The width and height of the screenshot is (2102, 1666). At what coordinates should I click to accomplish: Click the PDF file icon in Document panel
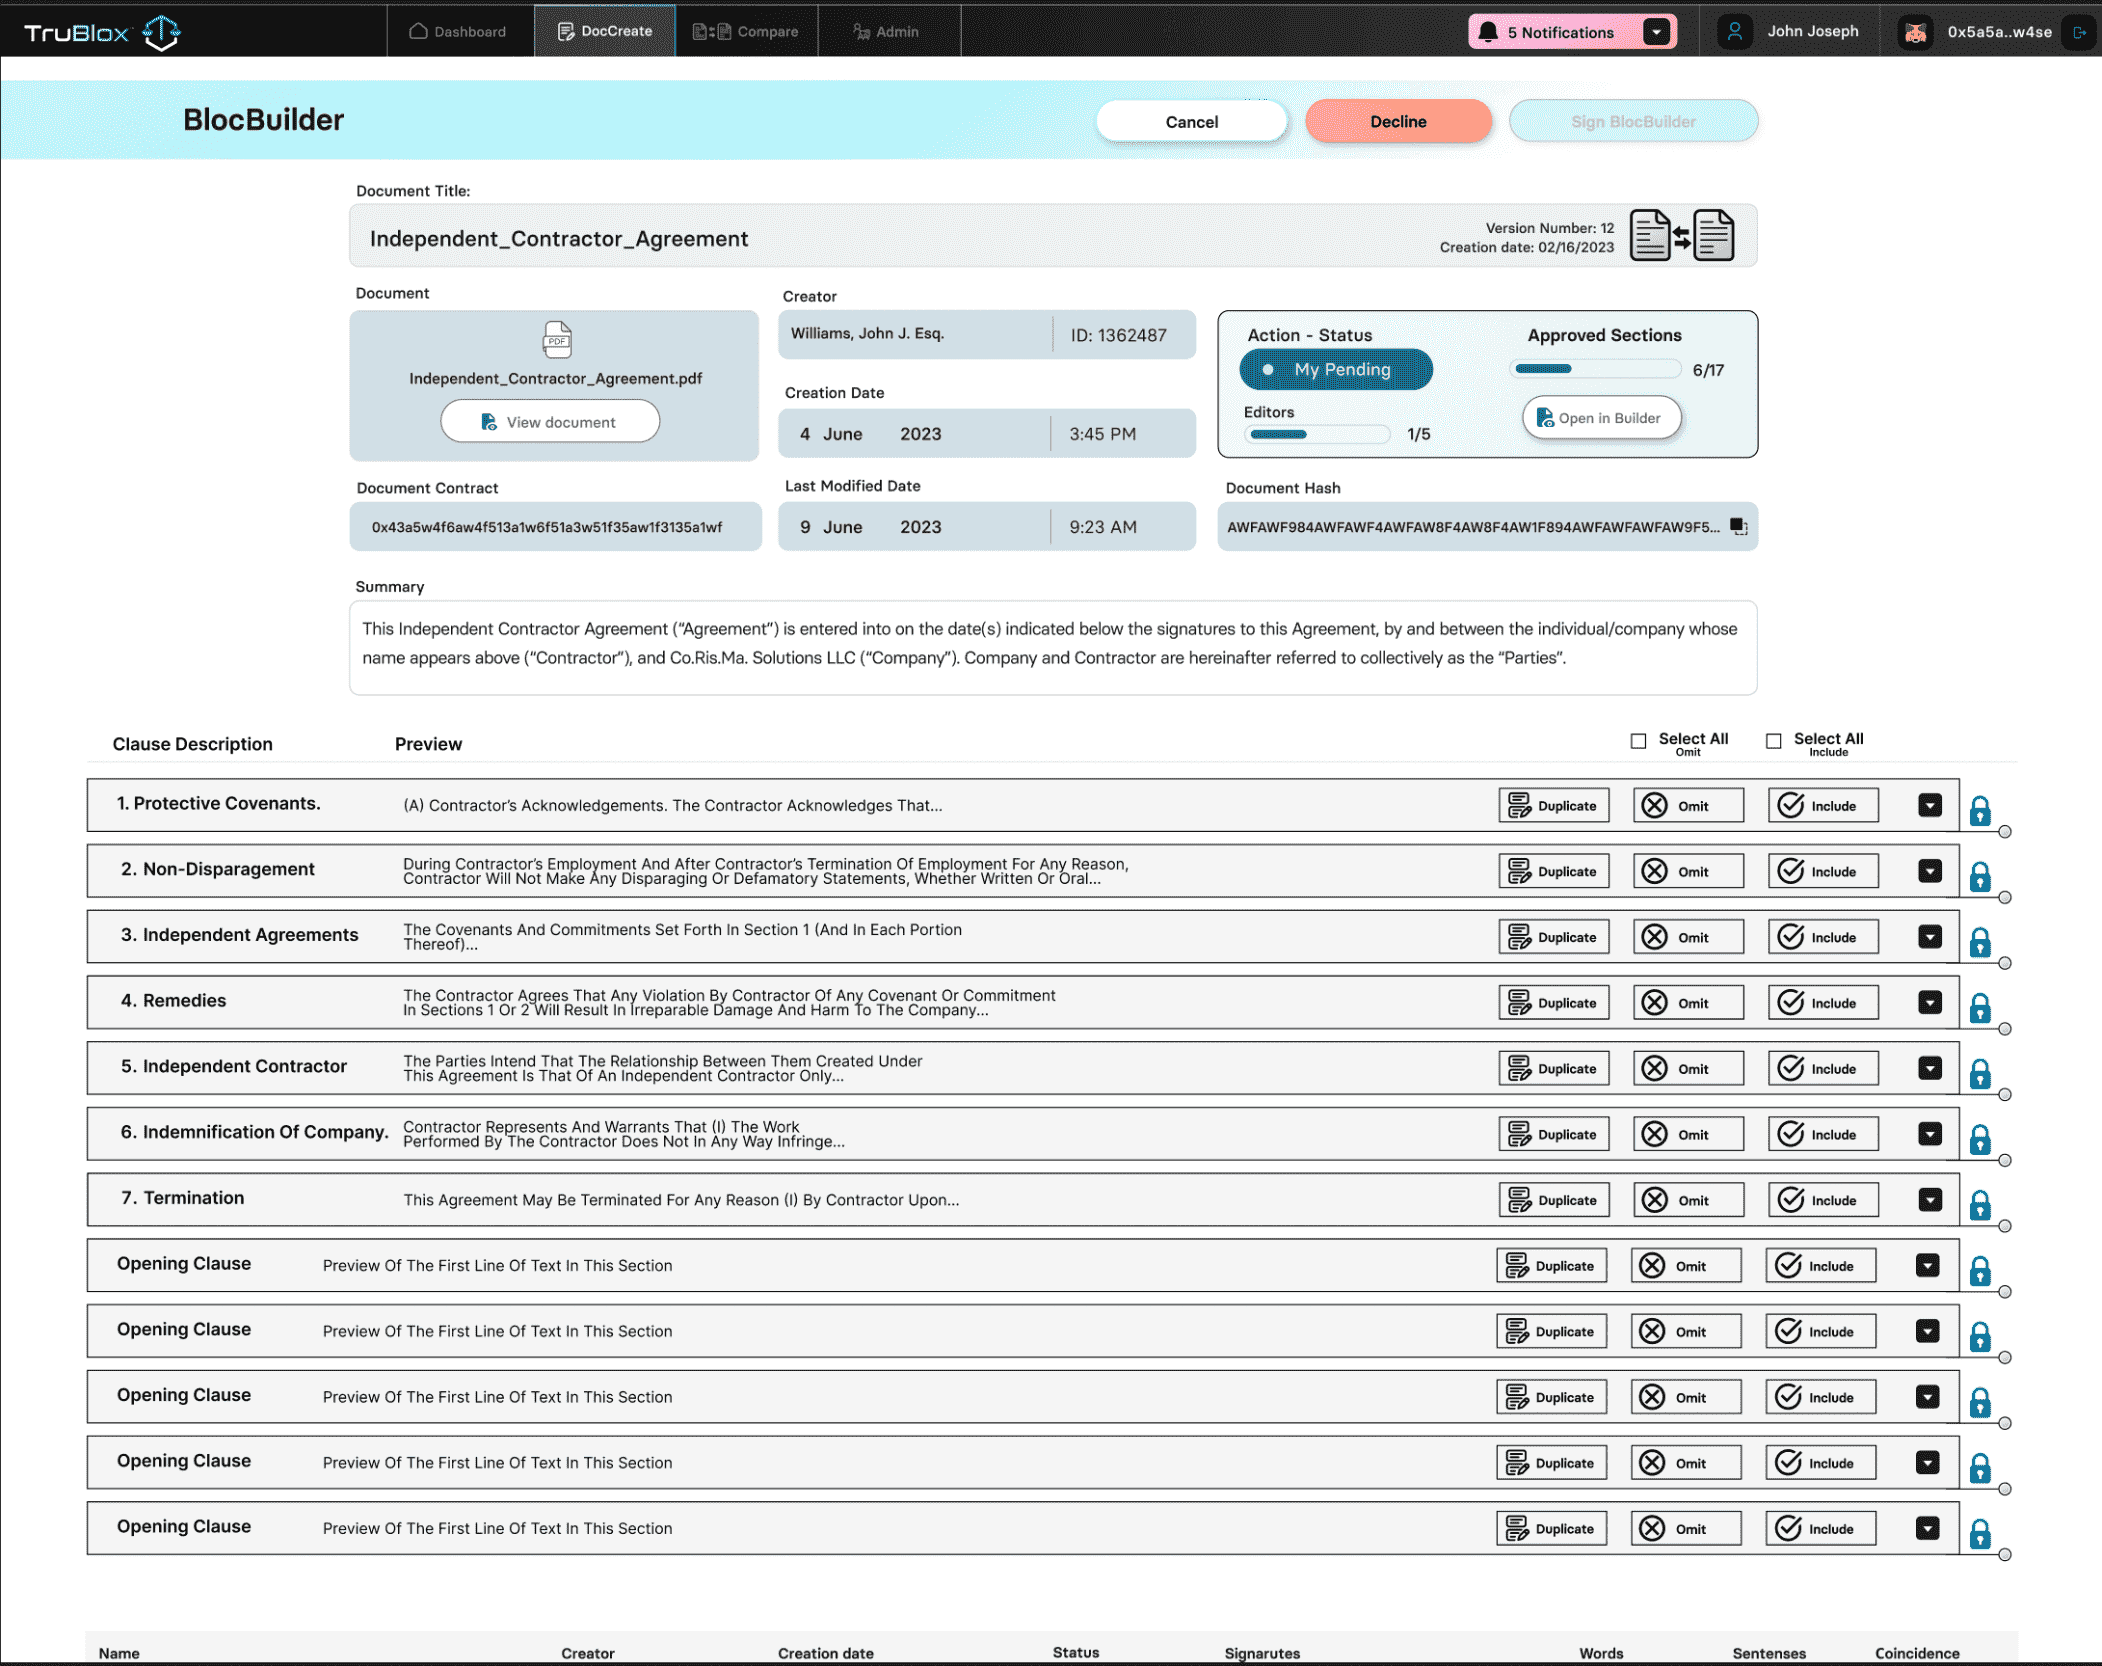(x=557, y=340)
